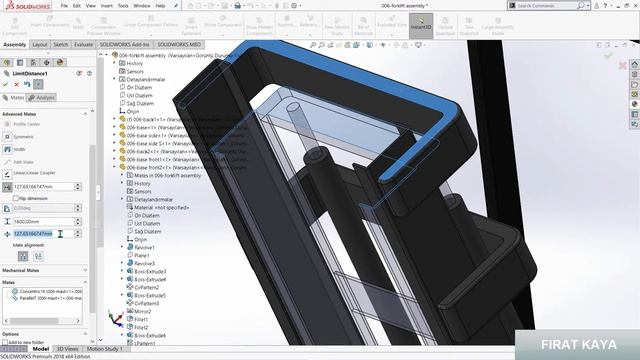
Task: Click the Zoom to Fit icon in view toolbar
Action: (x=313, y=45)
